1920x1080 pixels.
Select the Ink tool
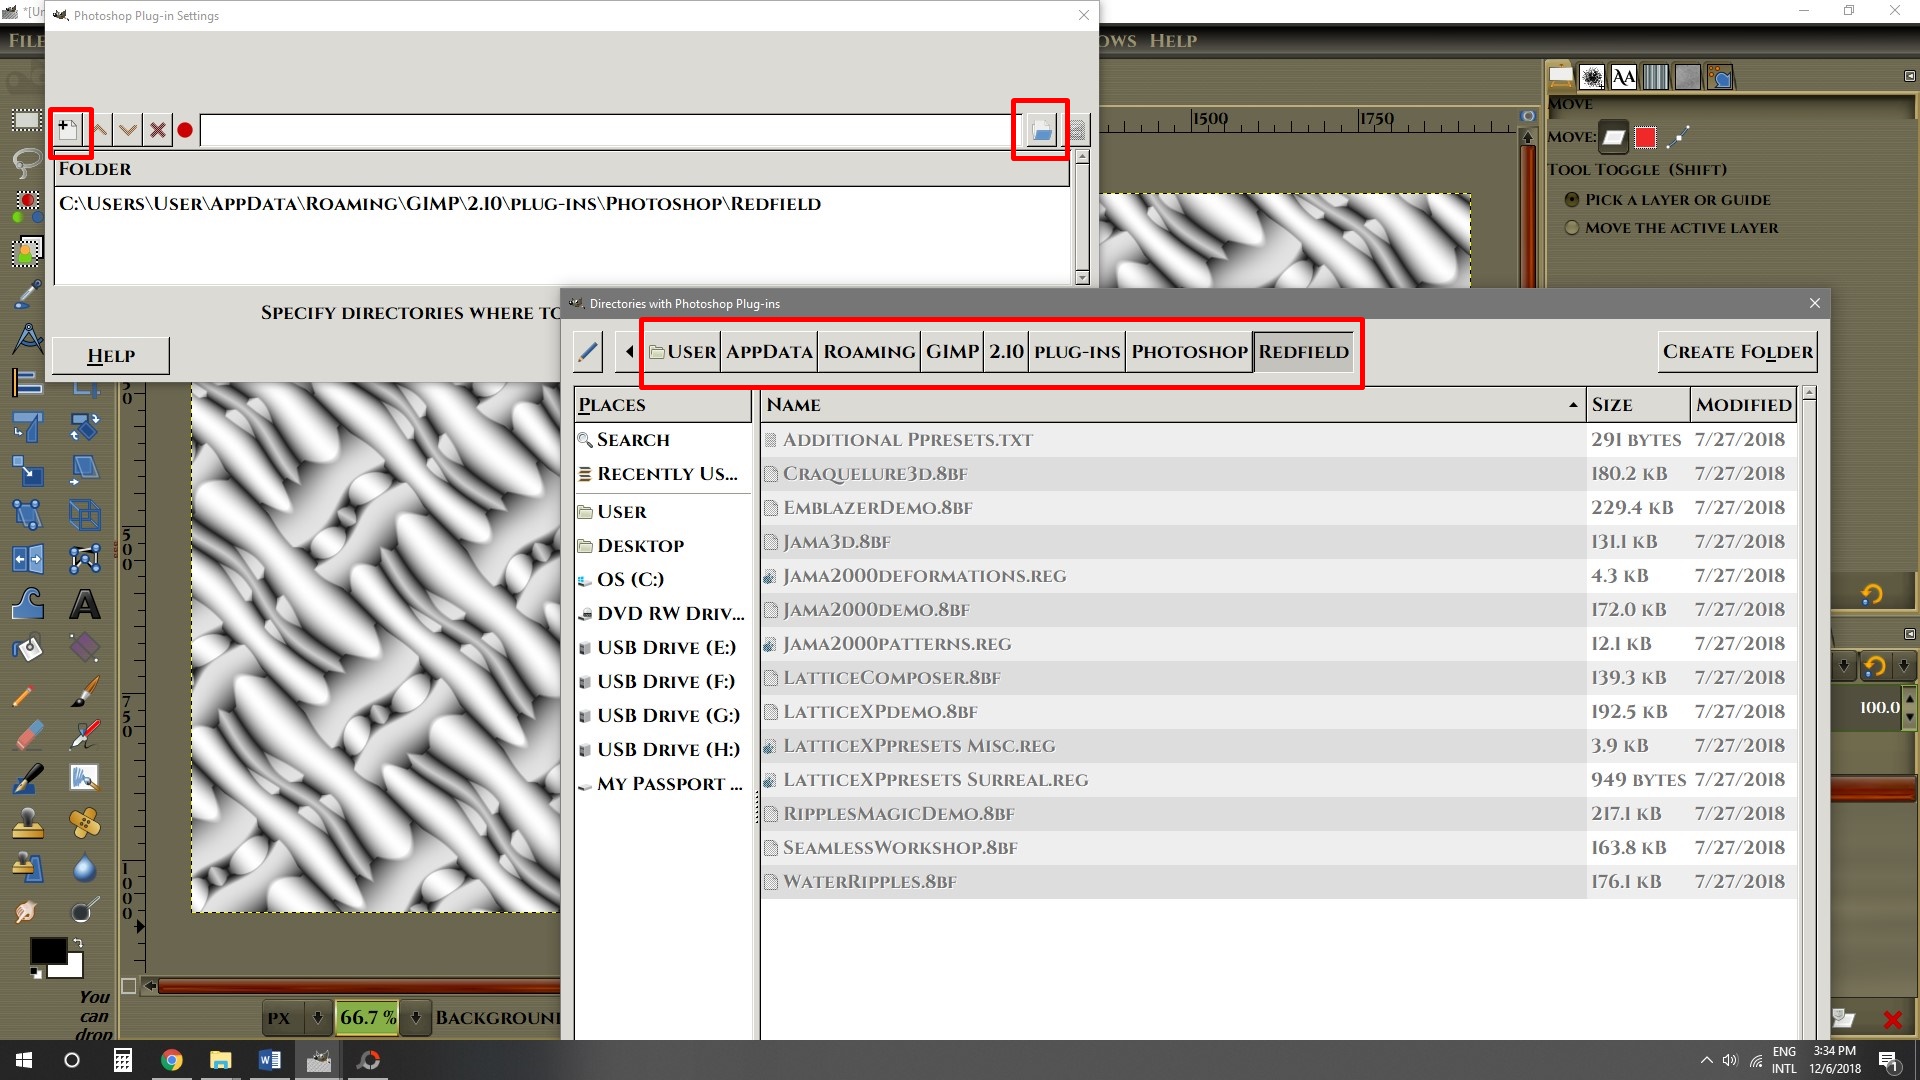click(27, 779)
